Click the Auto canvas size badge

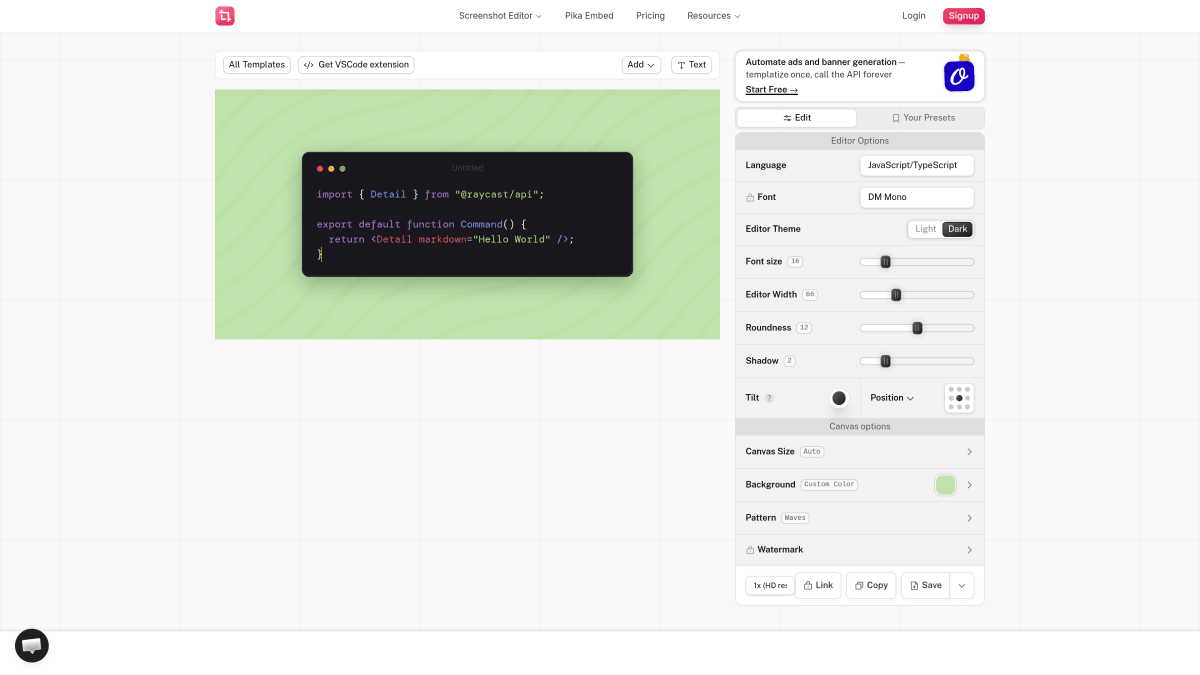coord(812,452)
